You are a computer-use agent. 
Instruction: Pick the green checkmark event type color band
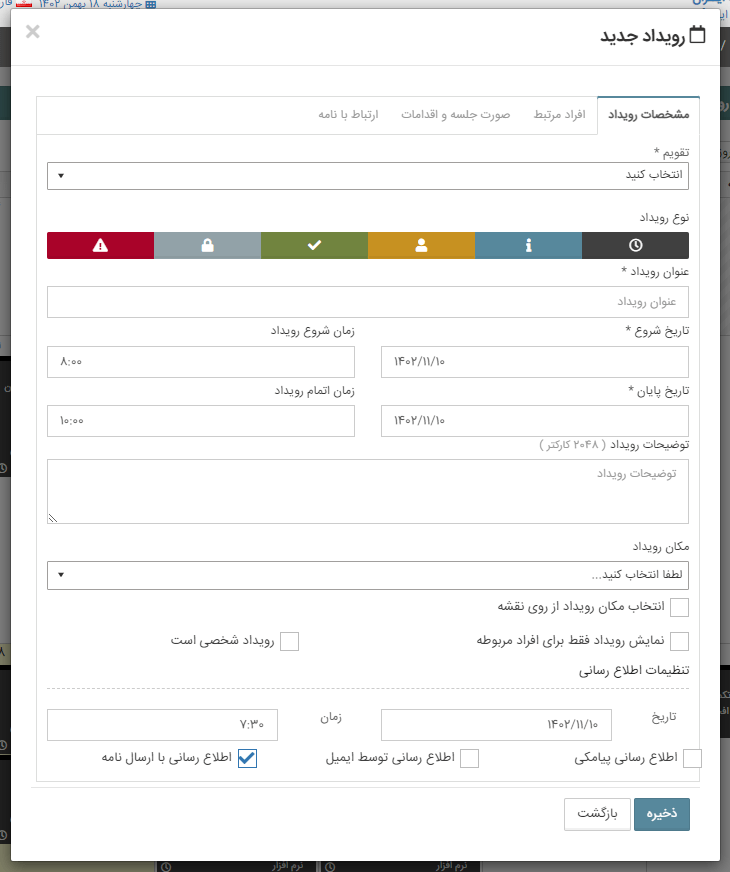(x=314, y=245)
